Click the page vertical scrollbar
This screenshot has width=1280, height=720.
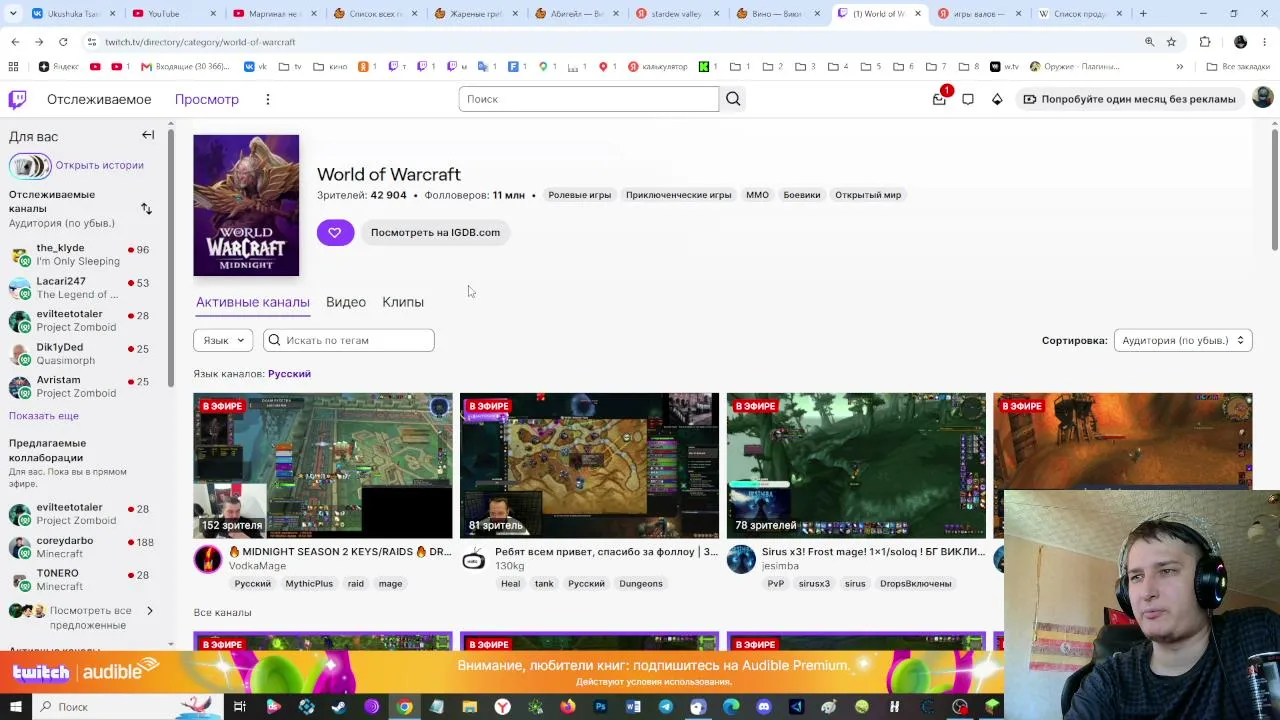[1273, 190]
